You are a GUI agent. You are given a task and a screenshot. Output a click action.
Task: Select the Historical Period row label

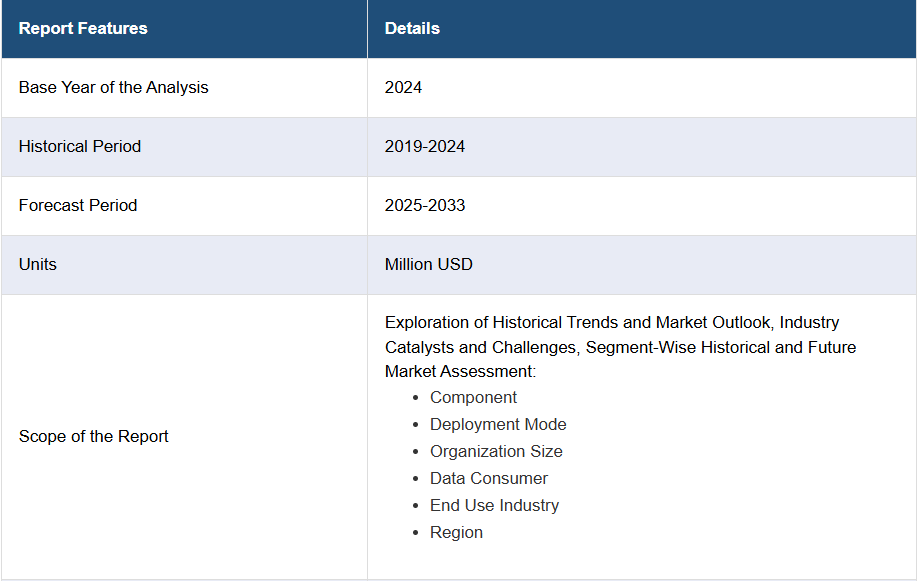click(x=80, y=146)
